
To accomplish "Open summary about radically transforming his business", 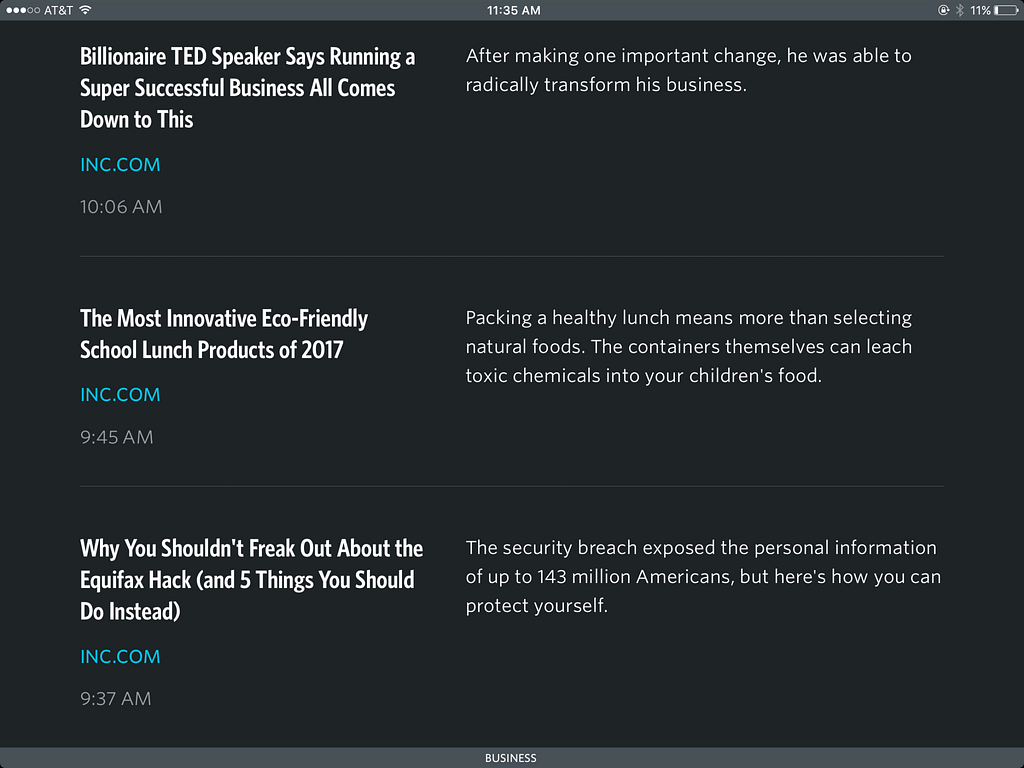I will [688, 70].
